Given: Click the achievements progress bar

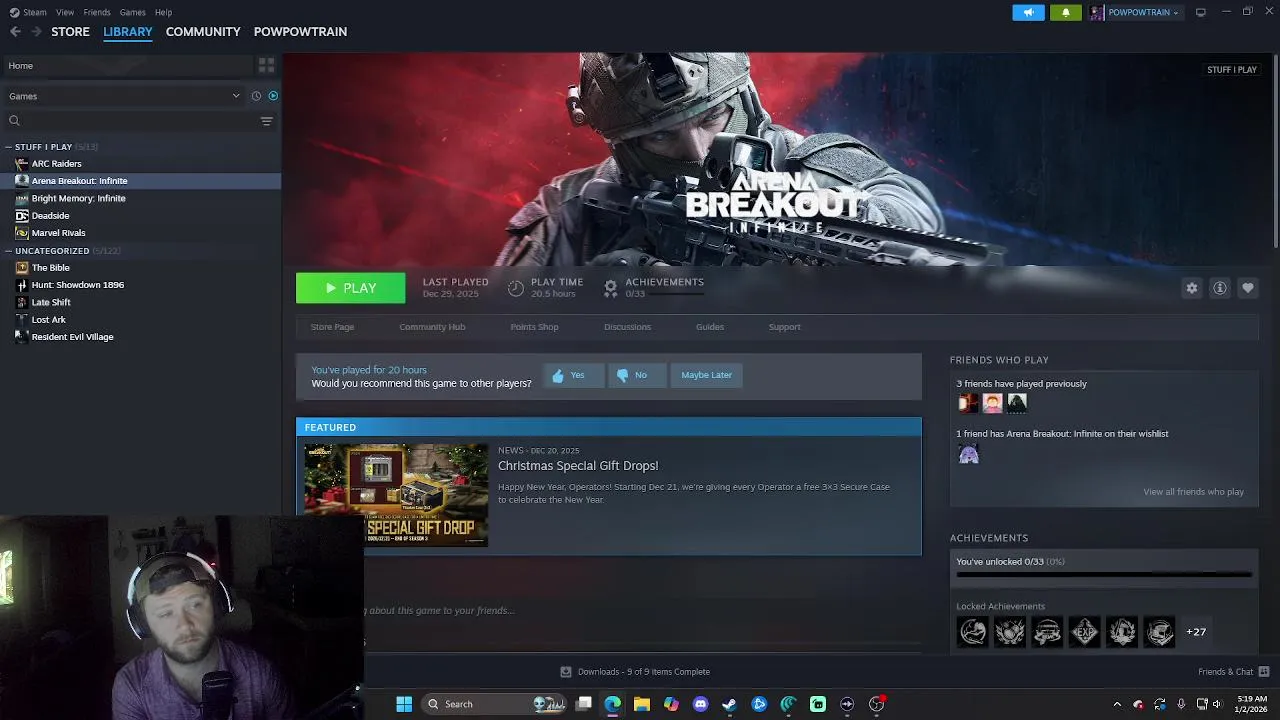Looking at the screenshot, I should (x=1104, y=575).
